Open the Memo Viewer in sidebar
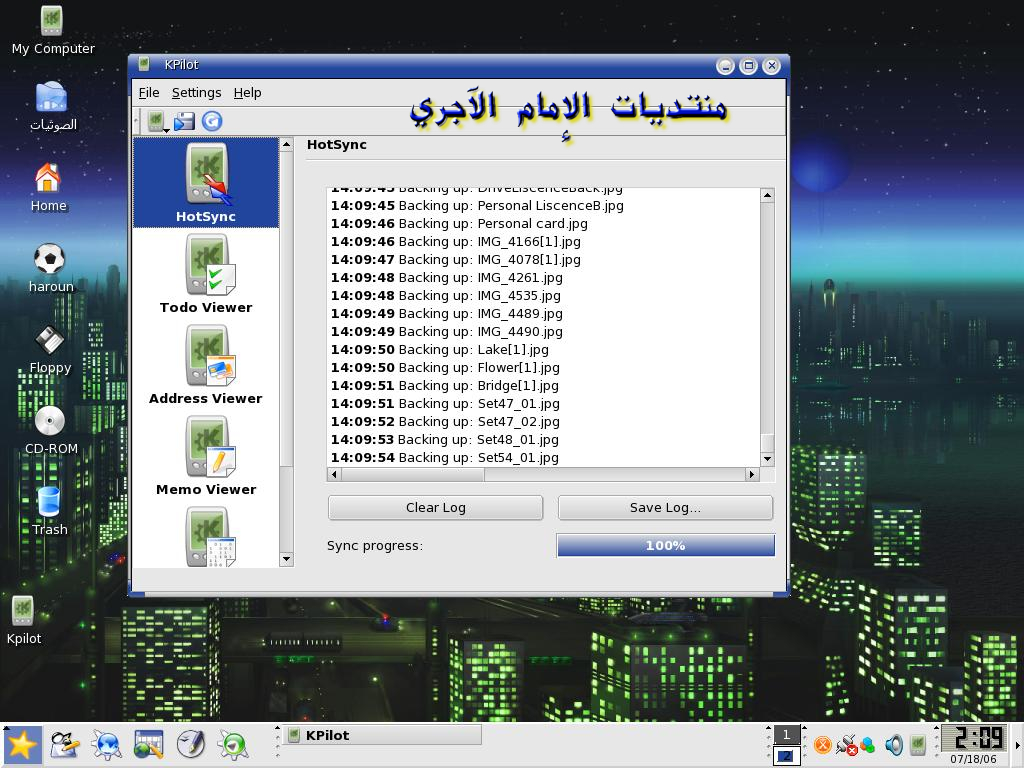Image resolution: width=1024 pixels, height=768 pixels. (206, 456)
